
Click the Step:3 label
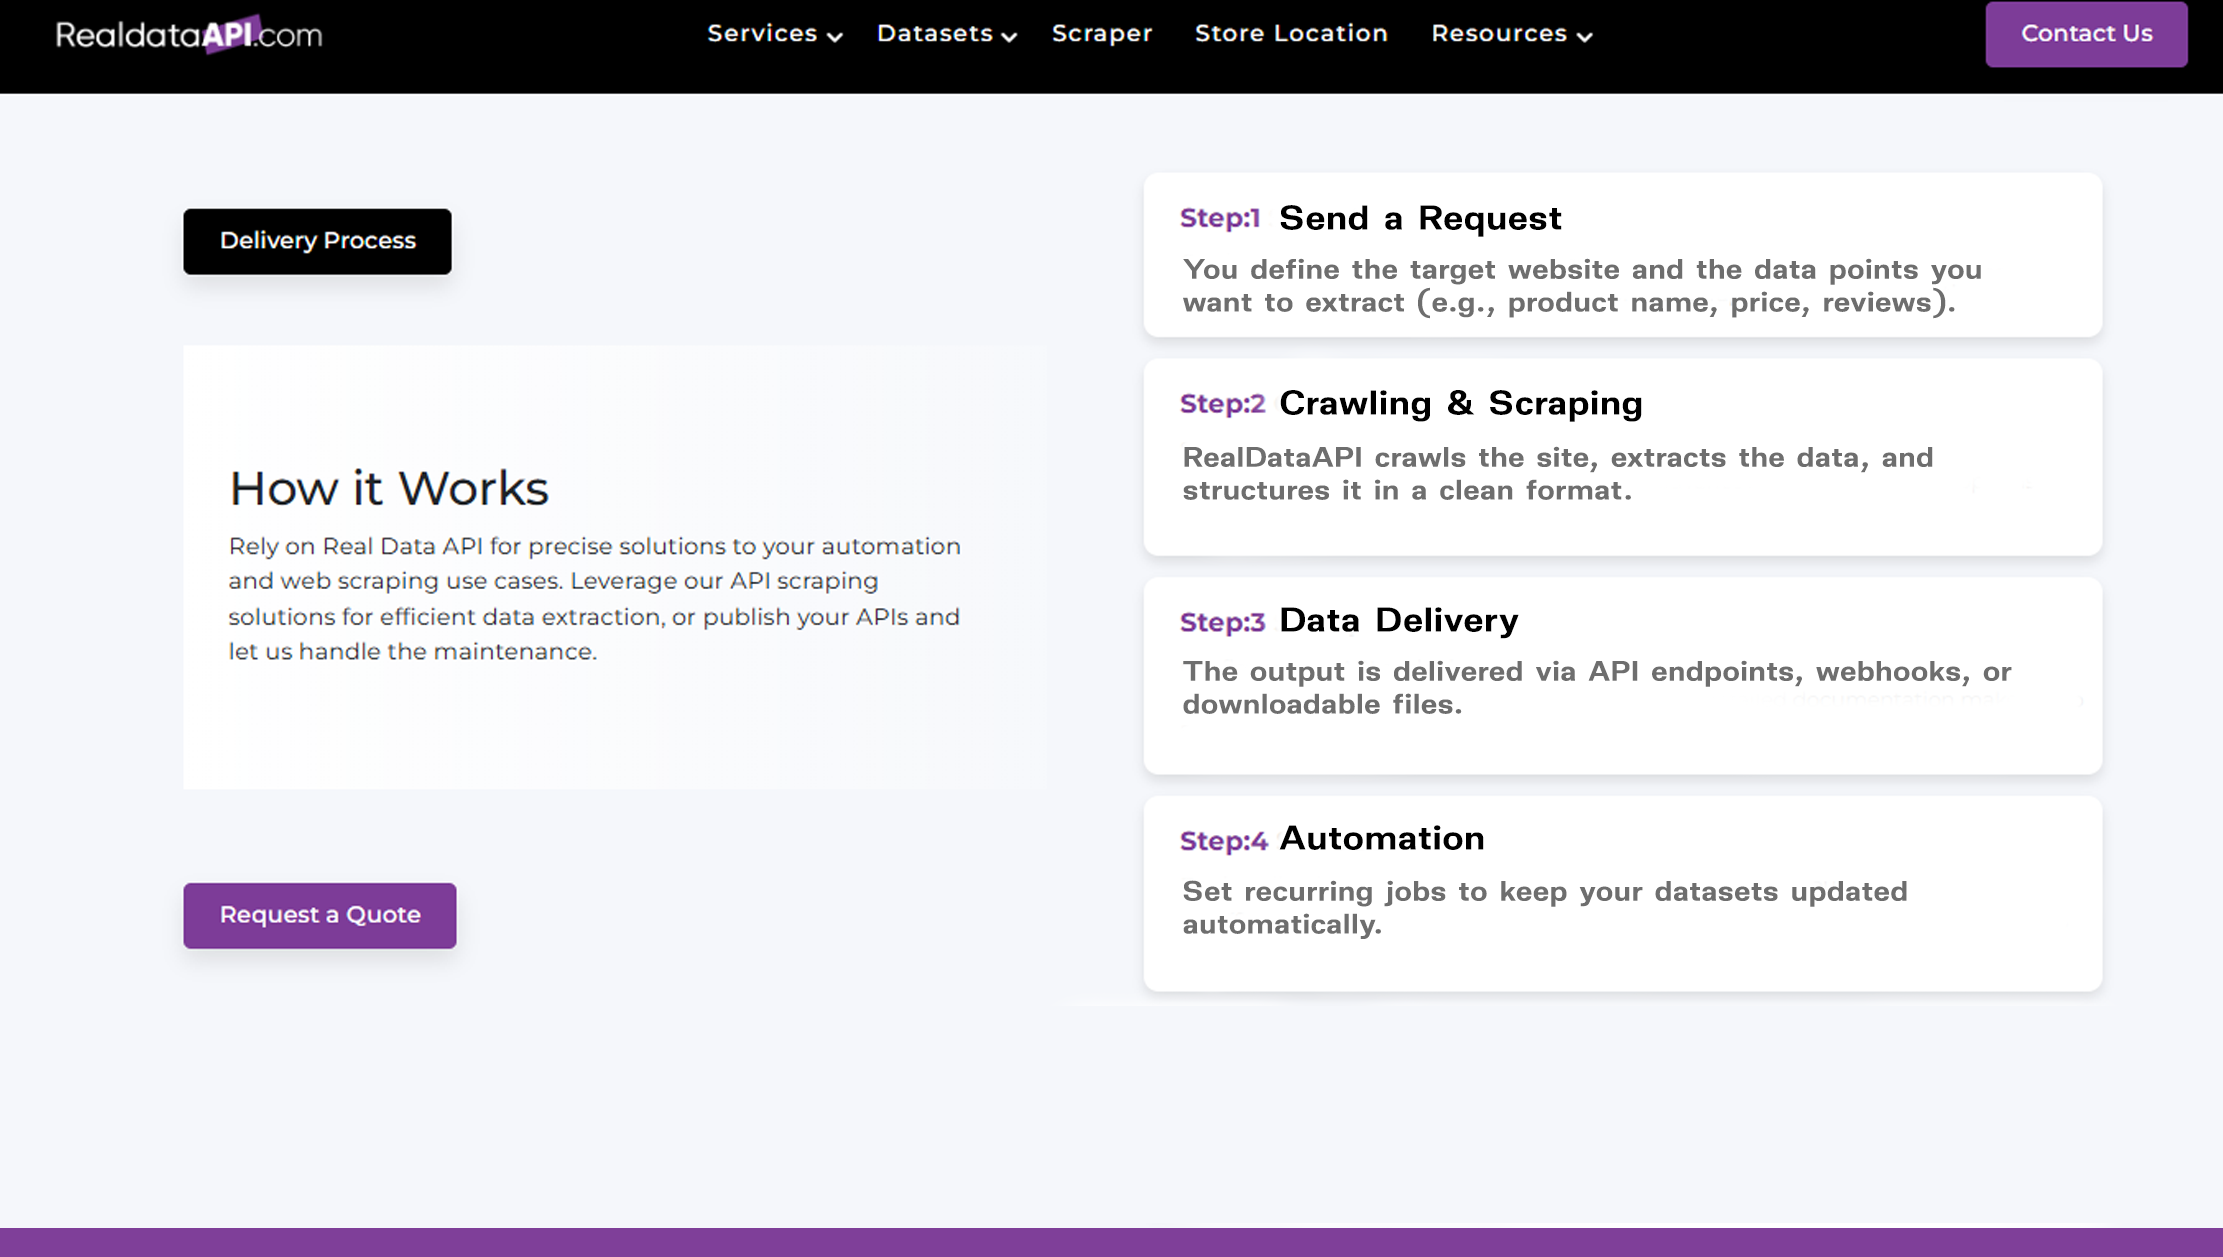[x=1222, y=622]
